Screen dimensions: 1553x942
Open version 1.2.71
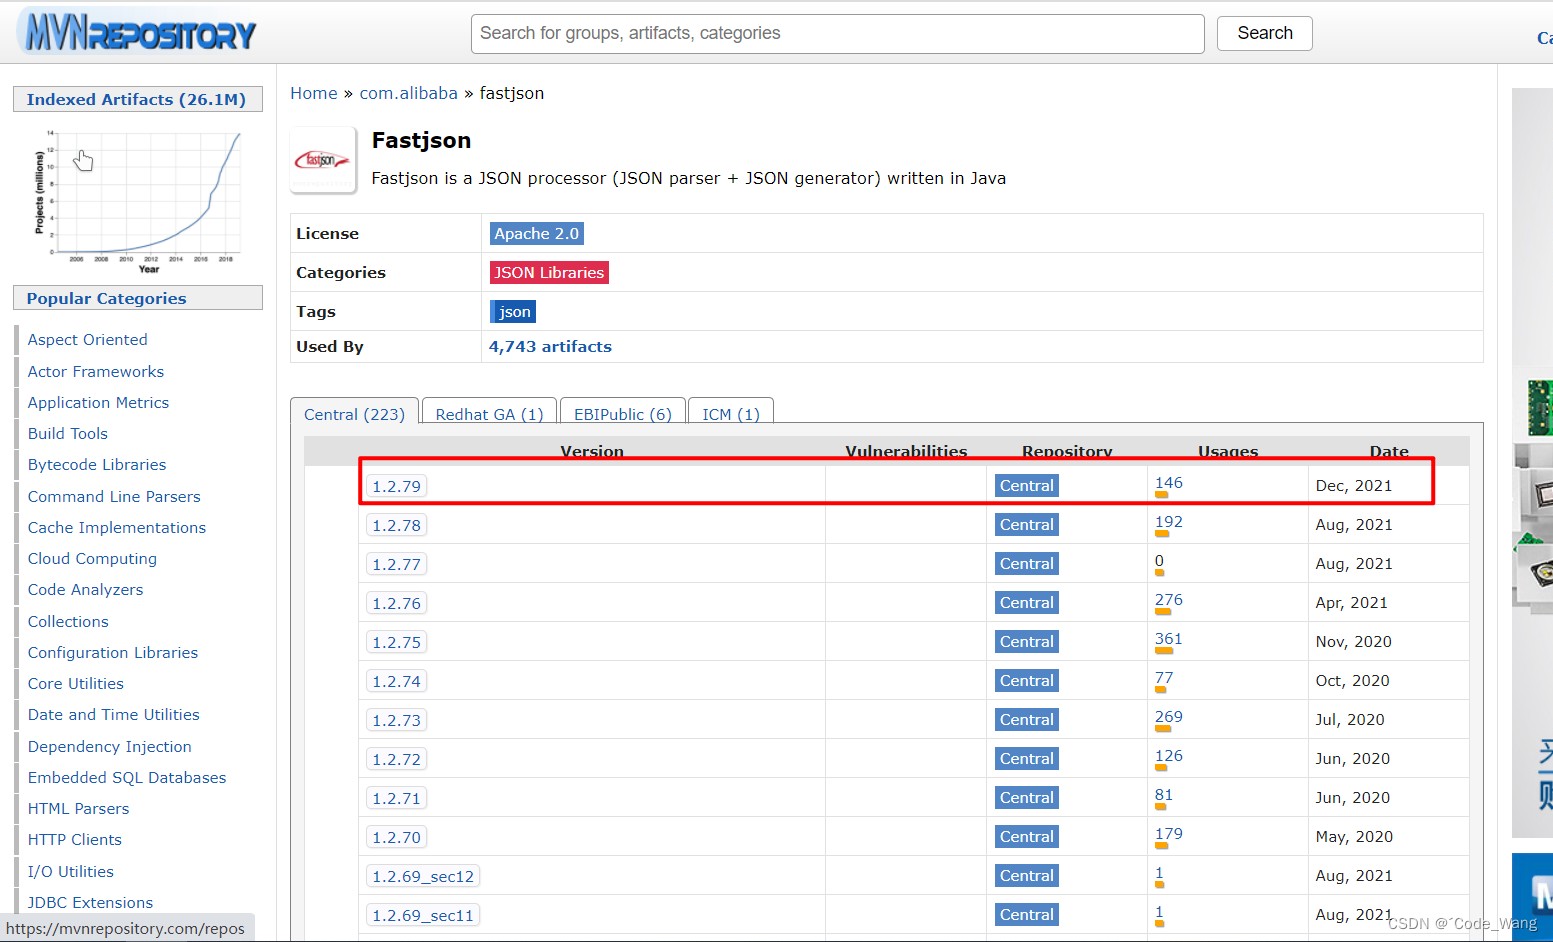pyautogui.click(x=396, y=798)
